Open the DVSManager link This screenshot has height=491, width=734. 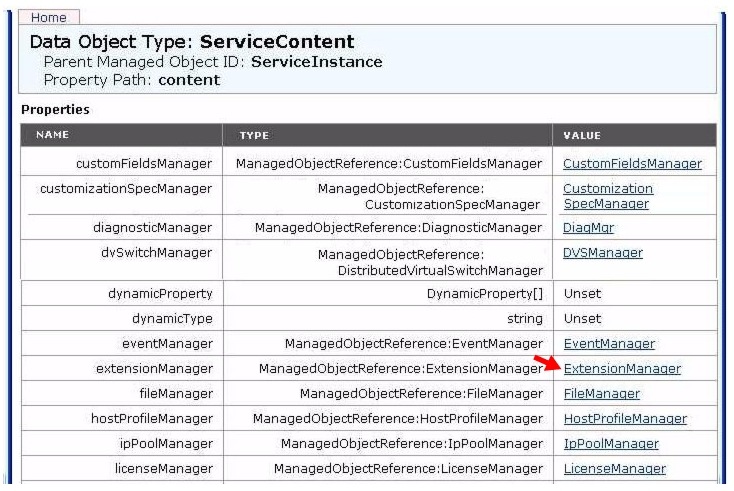coord(602,253)
